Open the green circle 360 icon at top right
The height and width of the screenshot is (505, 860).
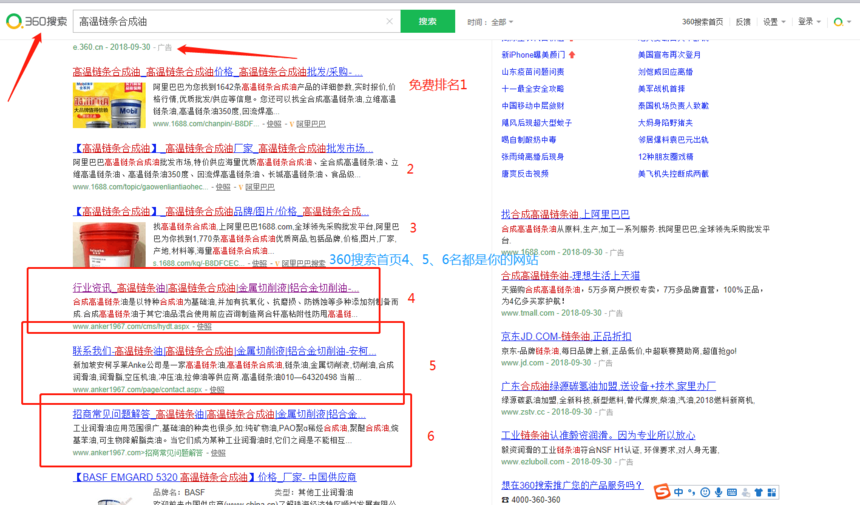point(838,22)
